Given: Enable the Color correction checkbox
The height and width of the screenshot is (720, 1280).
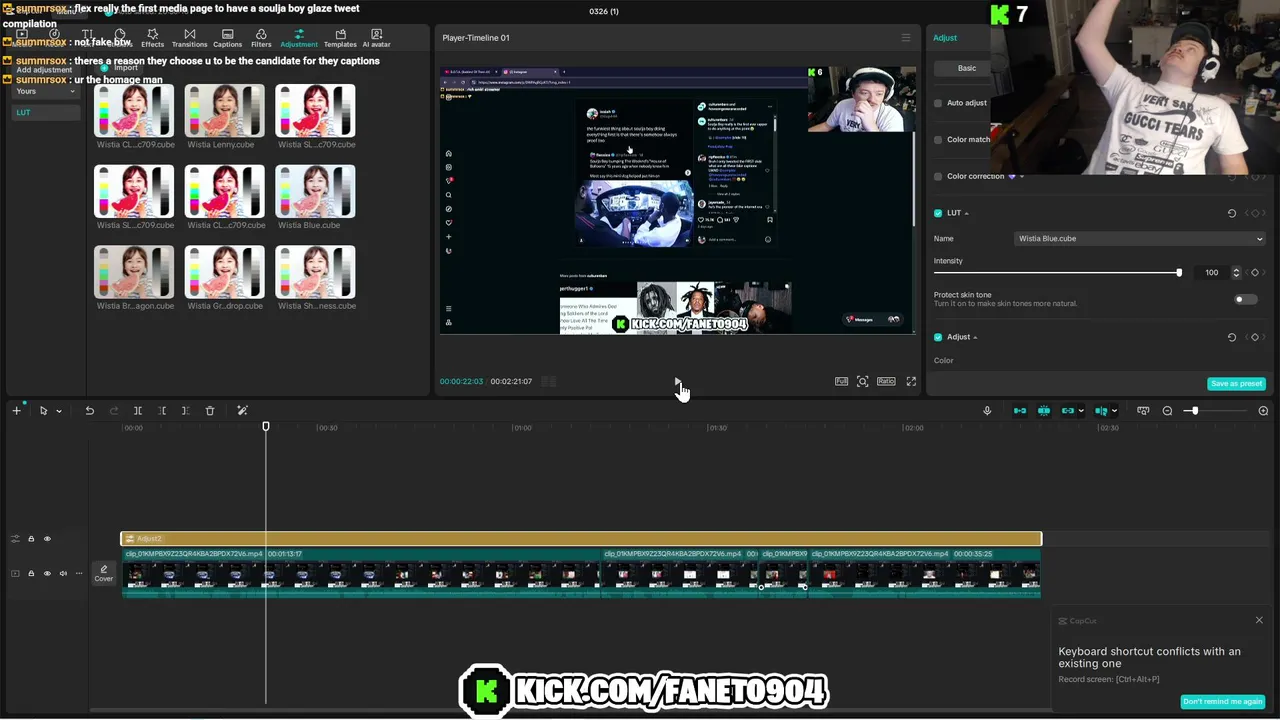Looking at the screenshot, I should (938, 176).
